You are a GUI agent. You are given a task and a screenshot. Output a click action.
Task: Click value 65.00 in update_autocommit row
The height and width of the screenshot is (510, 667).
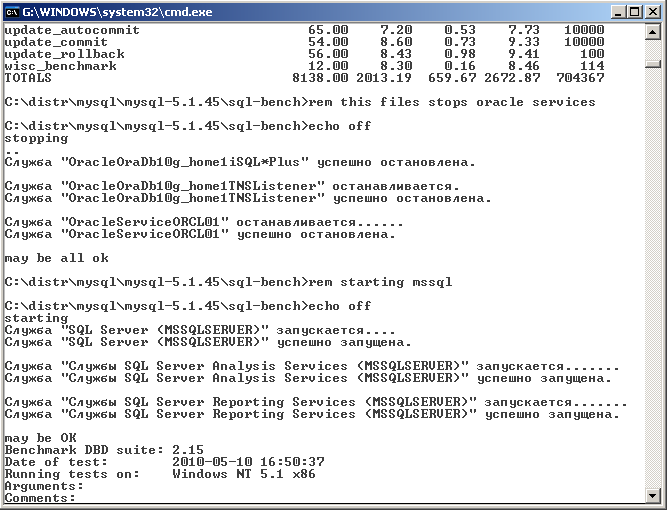[x=328, y=30]
